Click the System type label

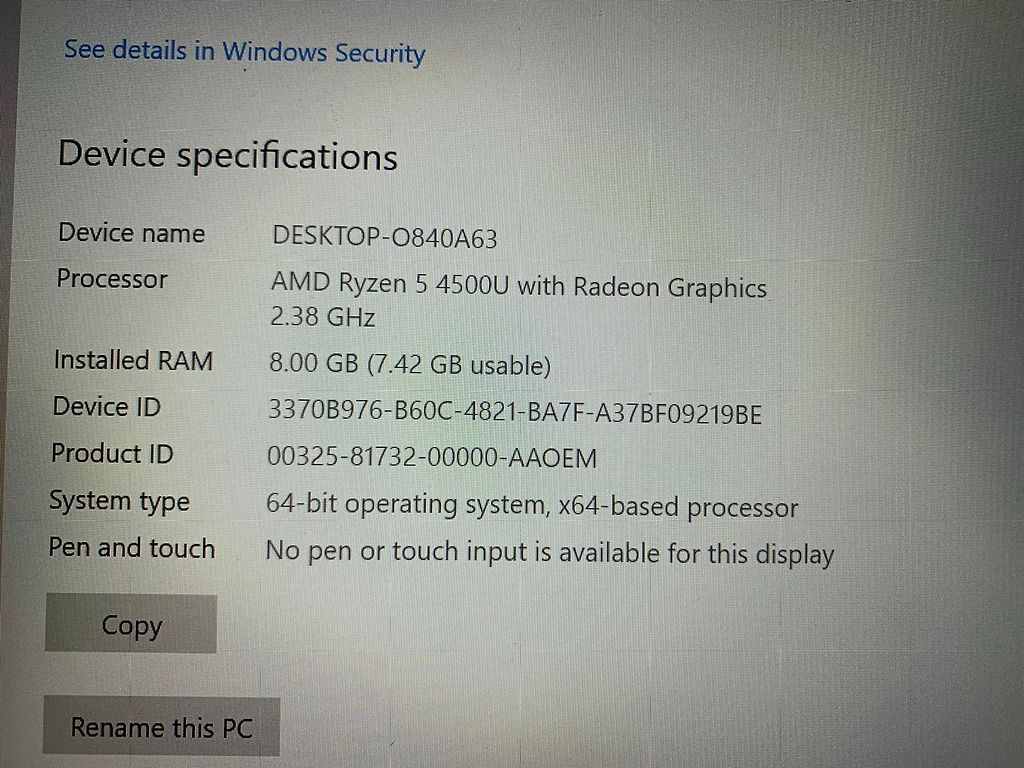pos(120,502)
